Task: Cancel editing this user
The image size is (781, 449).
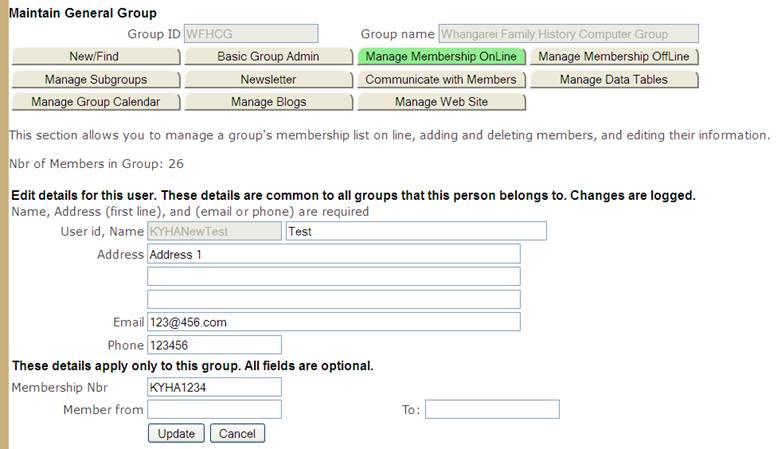Action: [237, 434]
